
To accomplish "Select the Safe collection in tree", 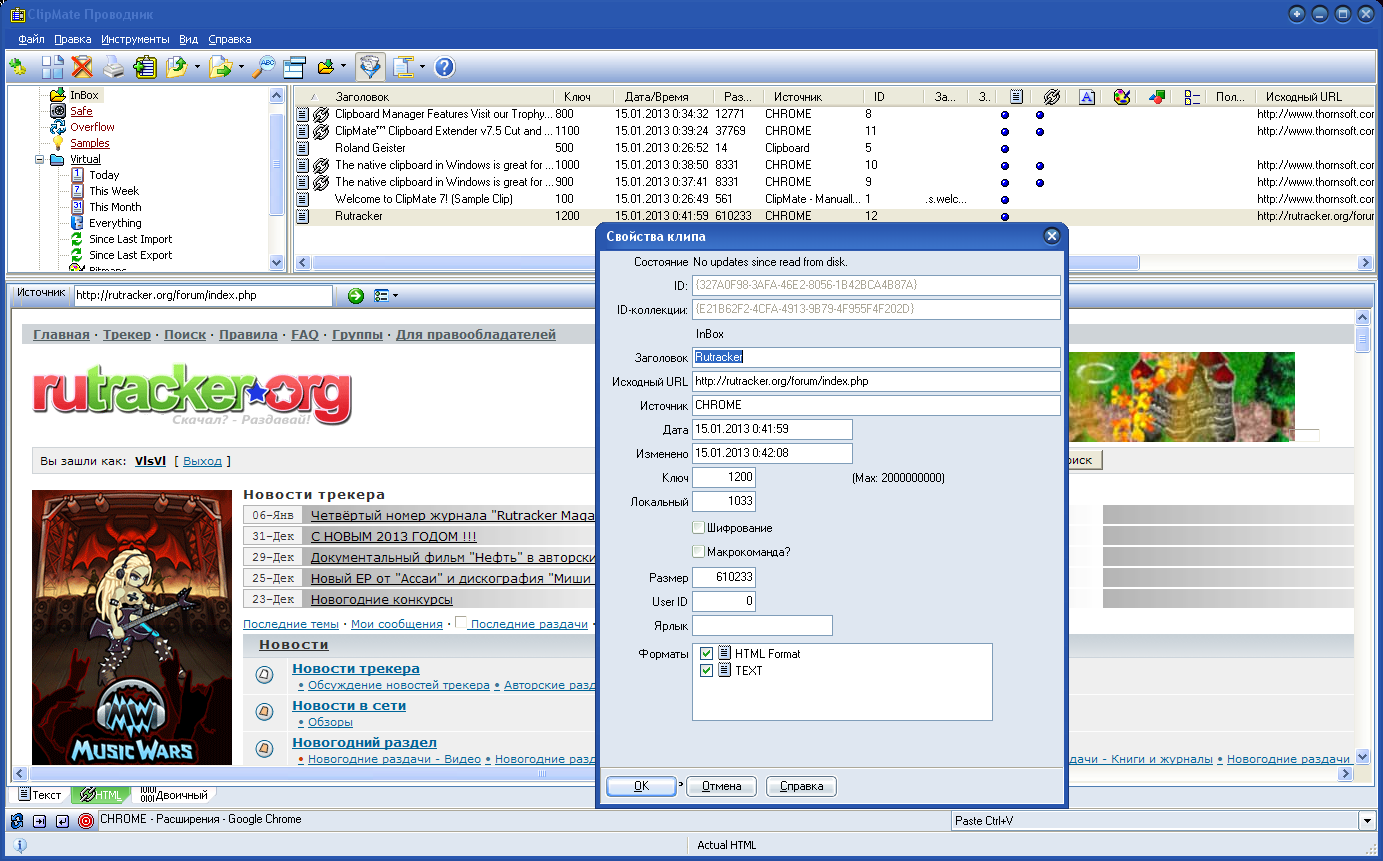I will [81, 111].
